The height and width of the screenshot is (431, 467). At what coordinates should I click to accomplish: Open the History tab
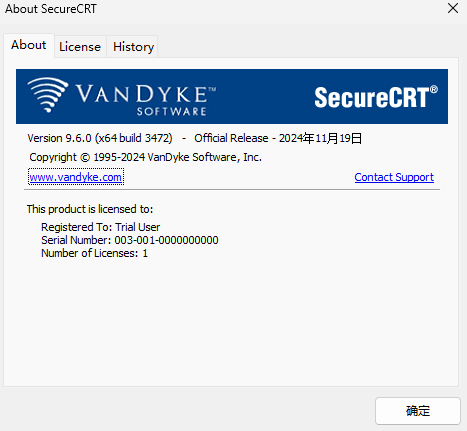(x=133, y=47)
